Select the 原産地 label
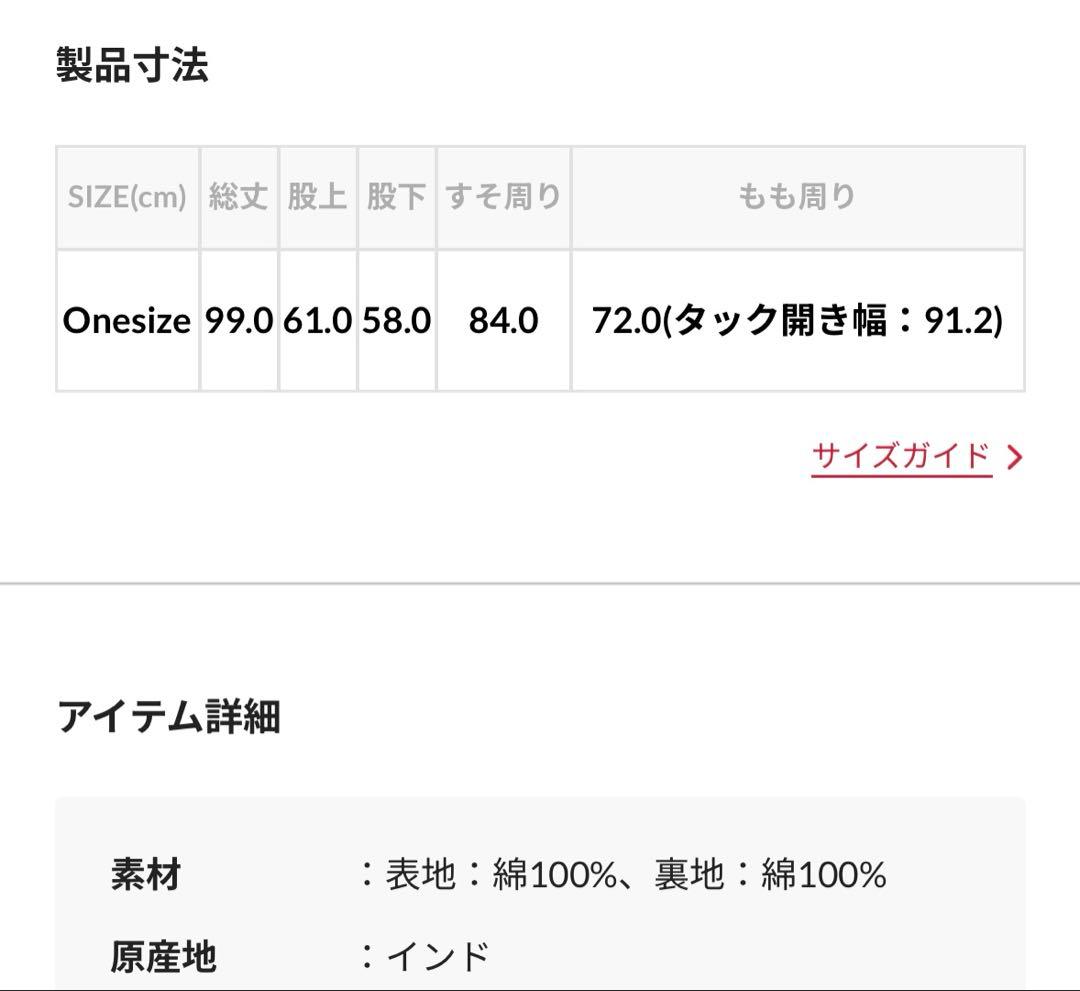The image size is (1080, 991). click(x=163, y=957)
